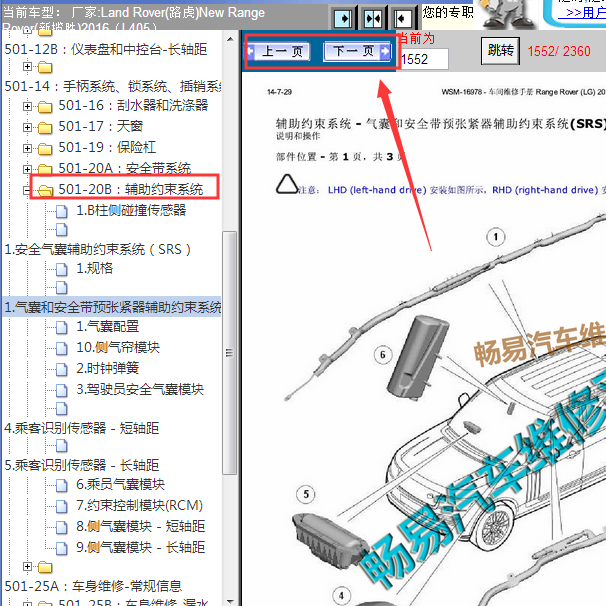606x606 pixels.
Task: Click document icon beside 9.侧气囊模块 - 长轴距
Action: 61,548
